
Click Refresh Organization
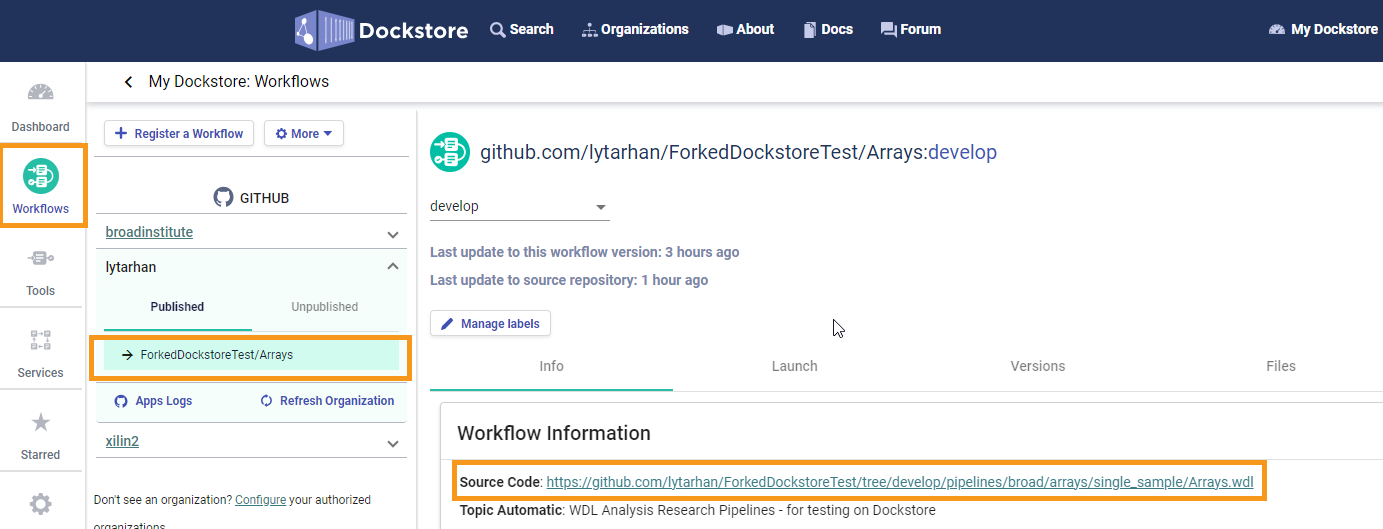(x=327, y=401)
